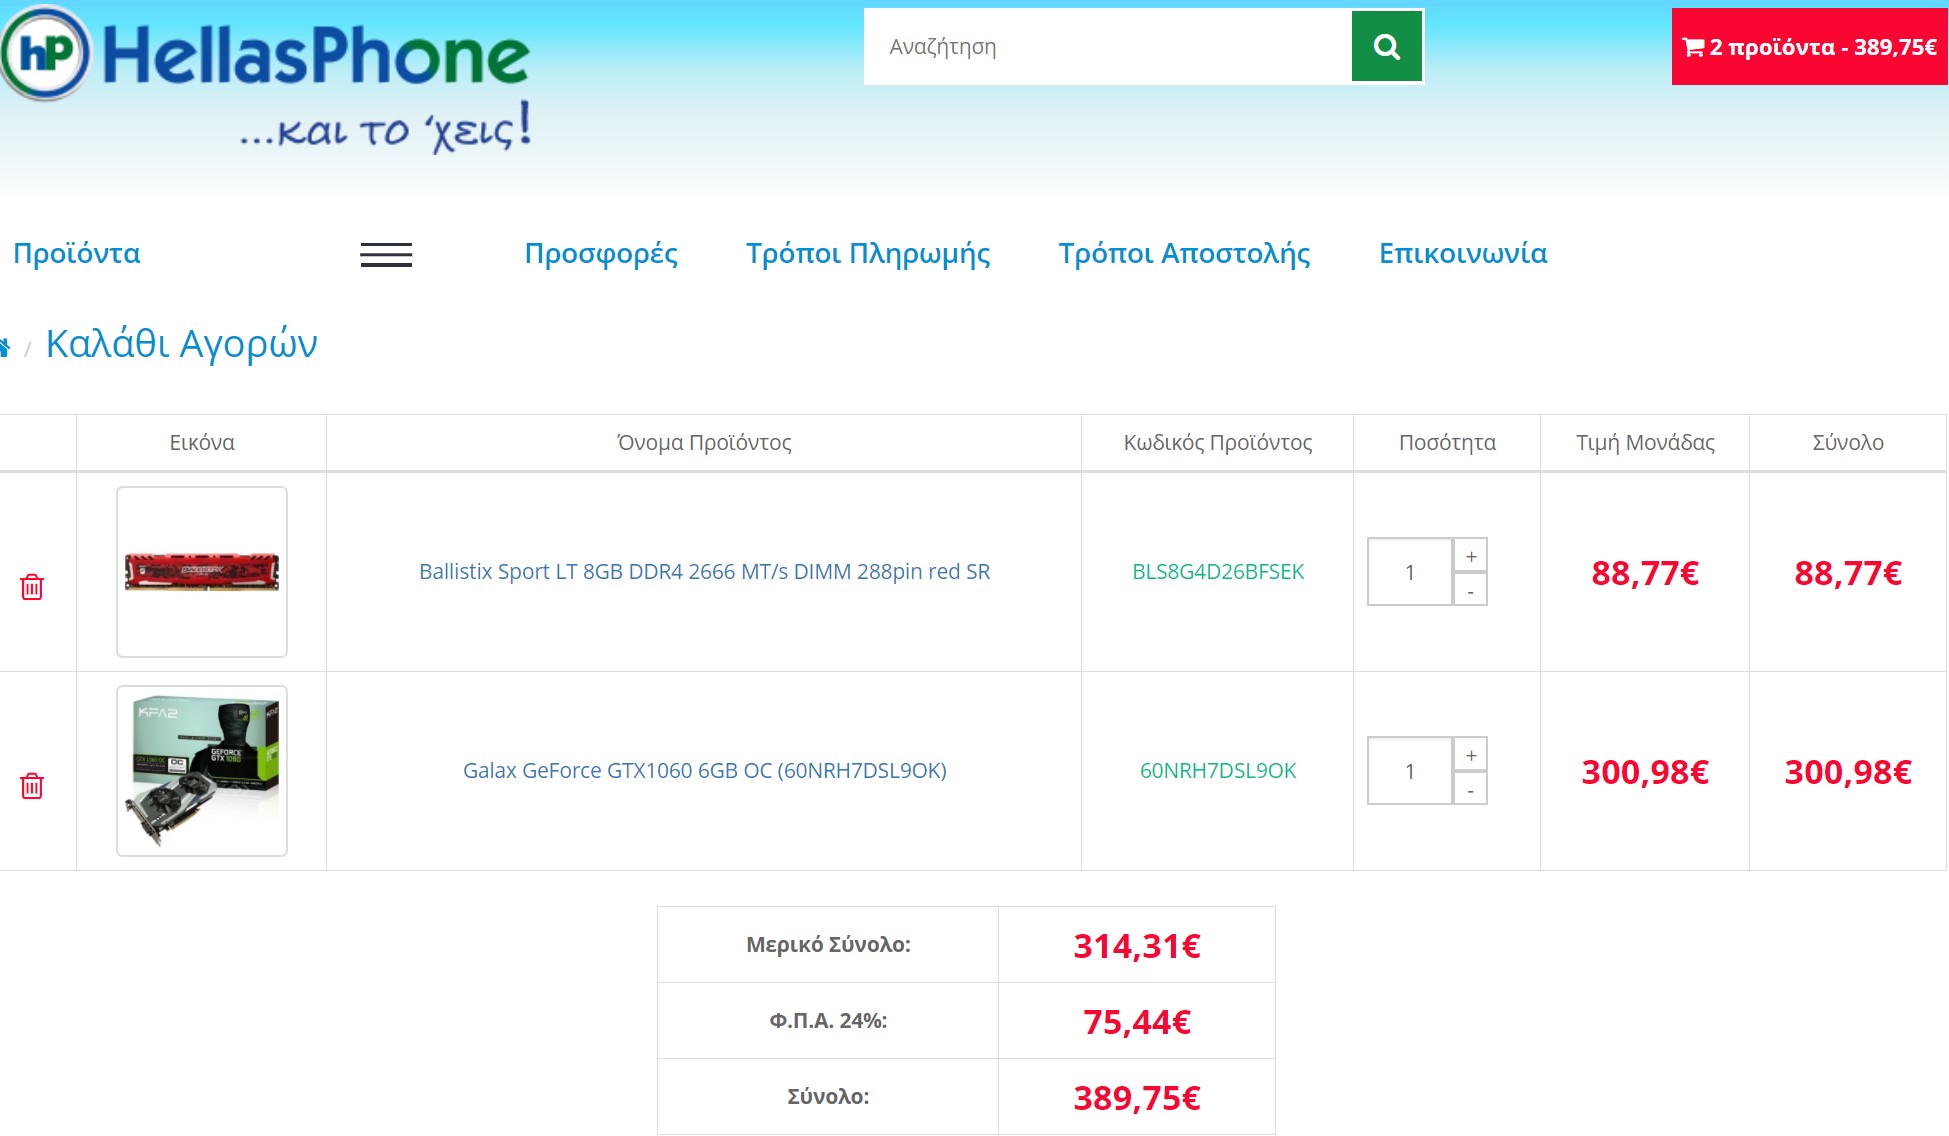Remove Ballistix Sport RAM with trash icon

tap(32, 587)
